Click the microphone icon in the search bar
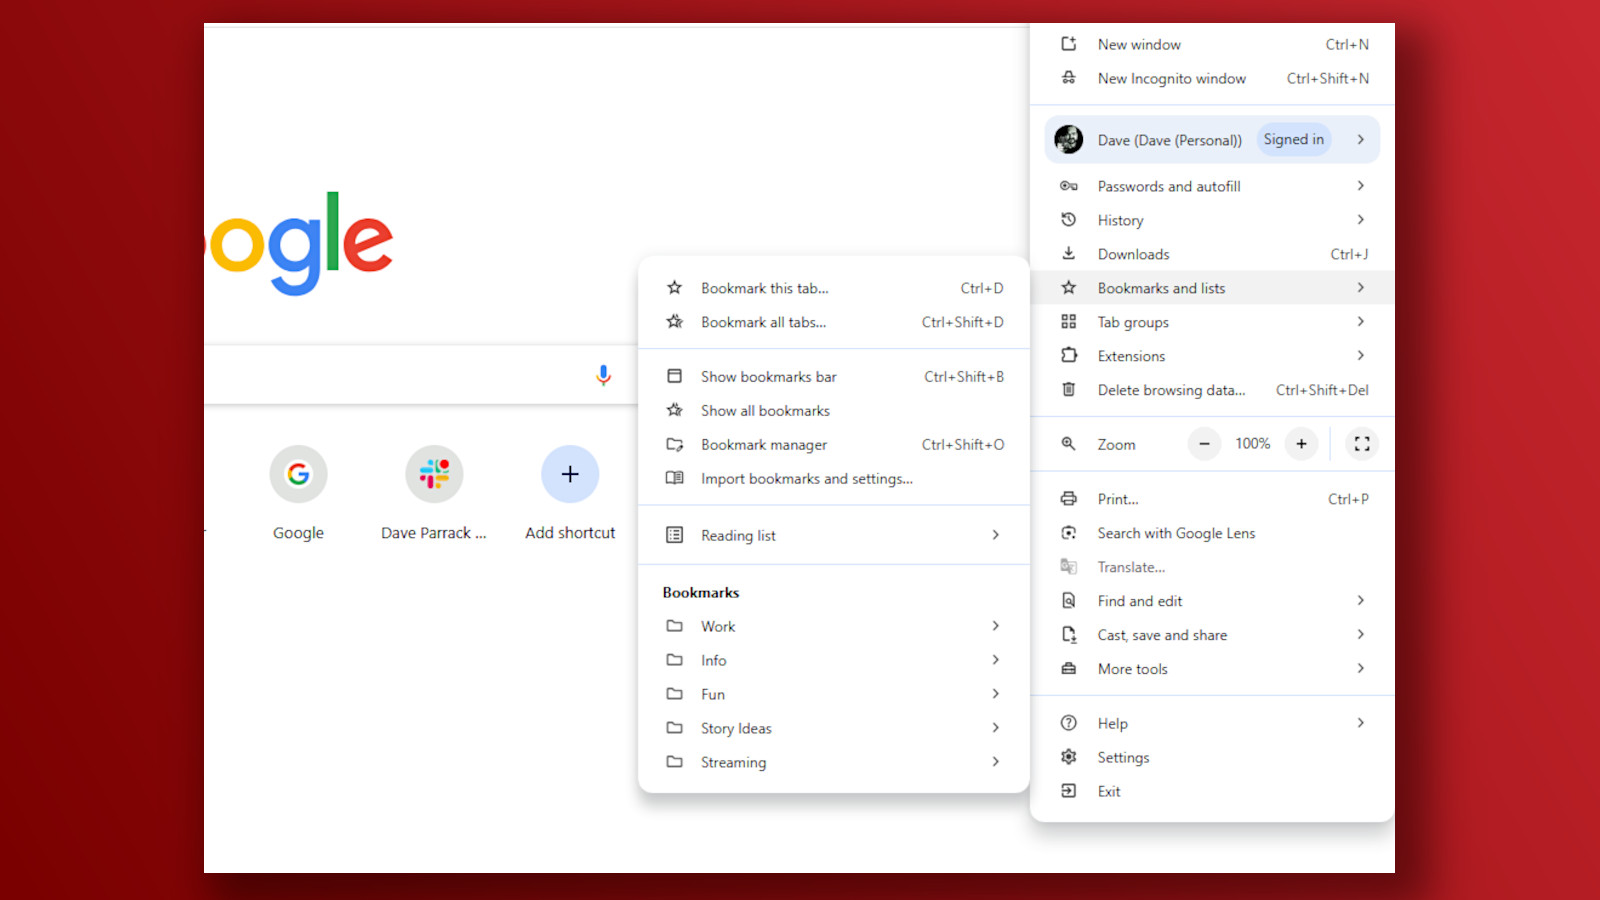This screenshot has height=900, width=1600. 604,374
